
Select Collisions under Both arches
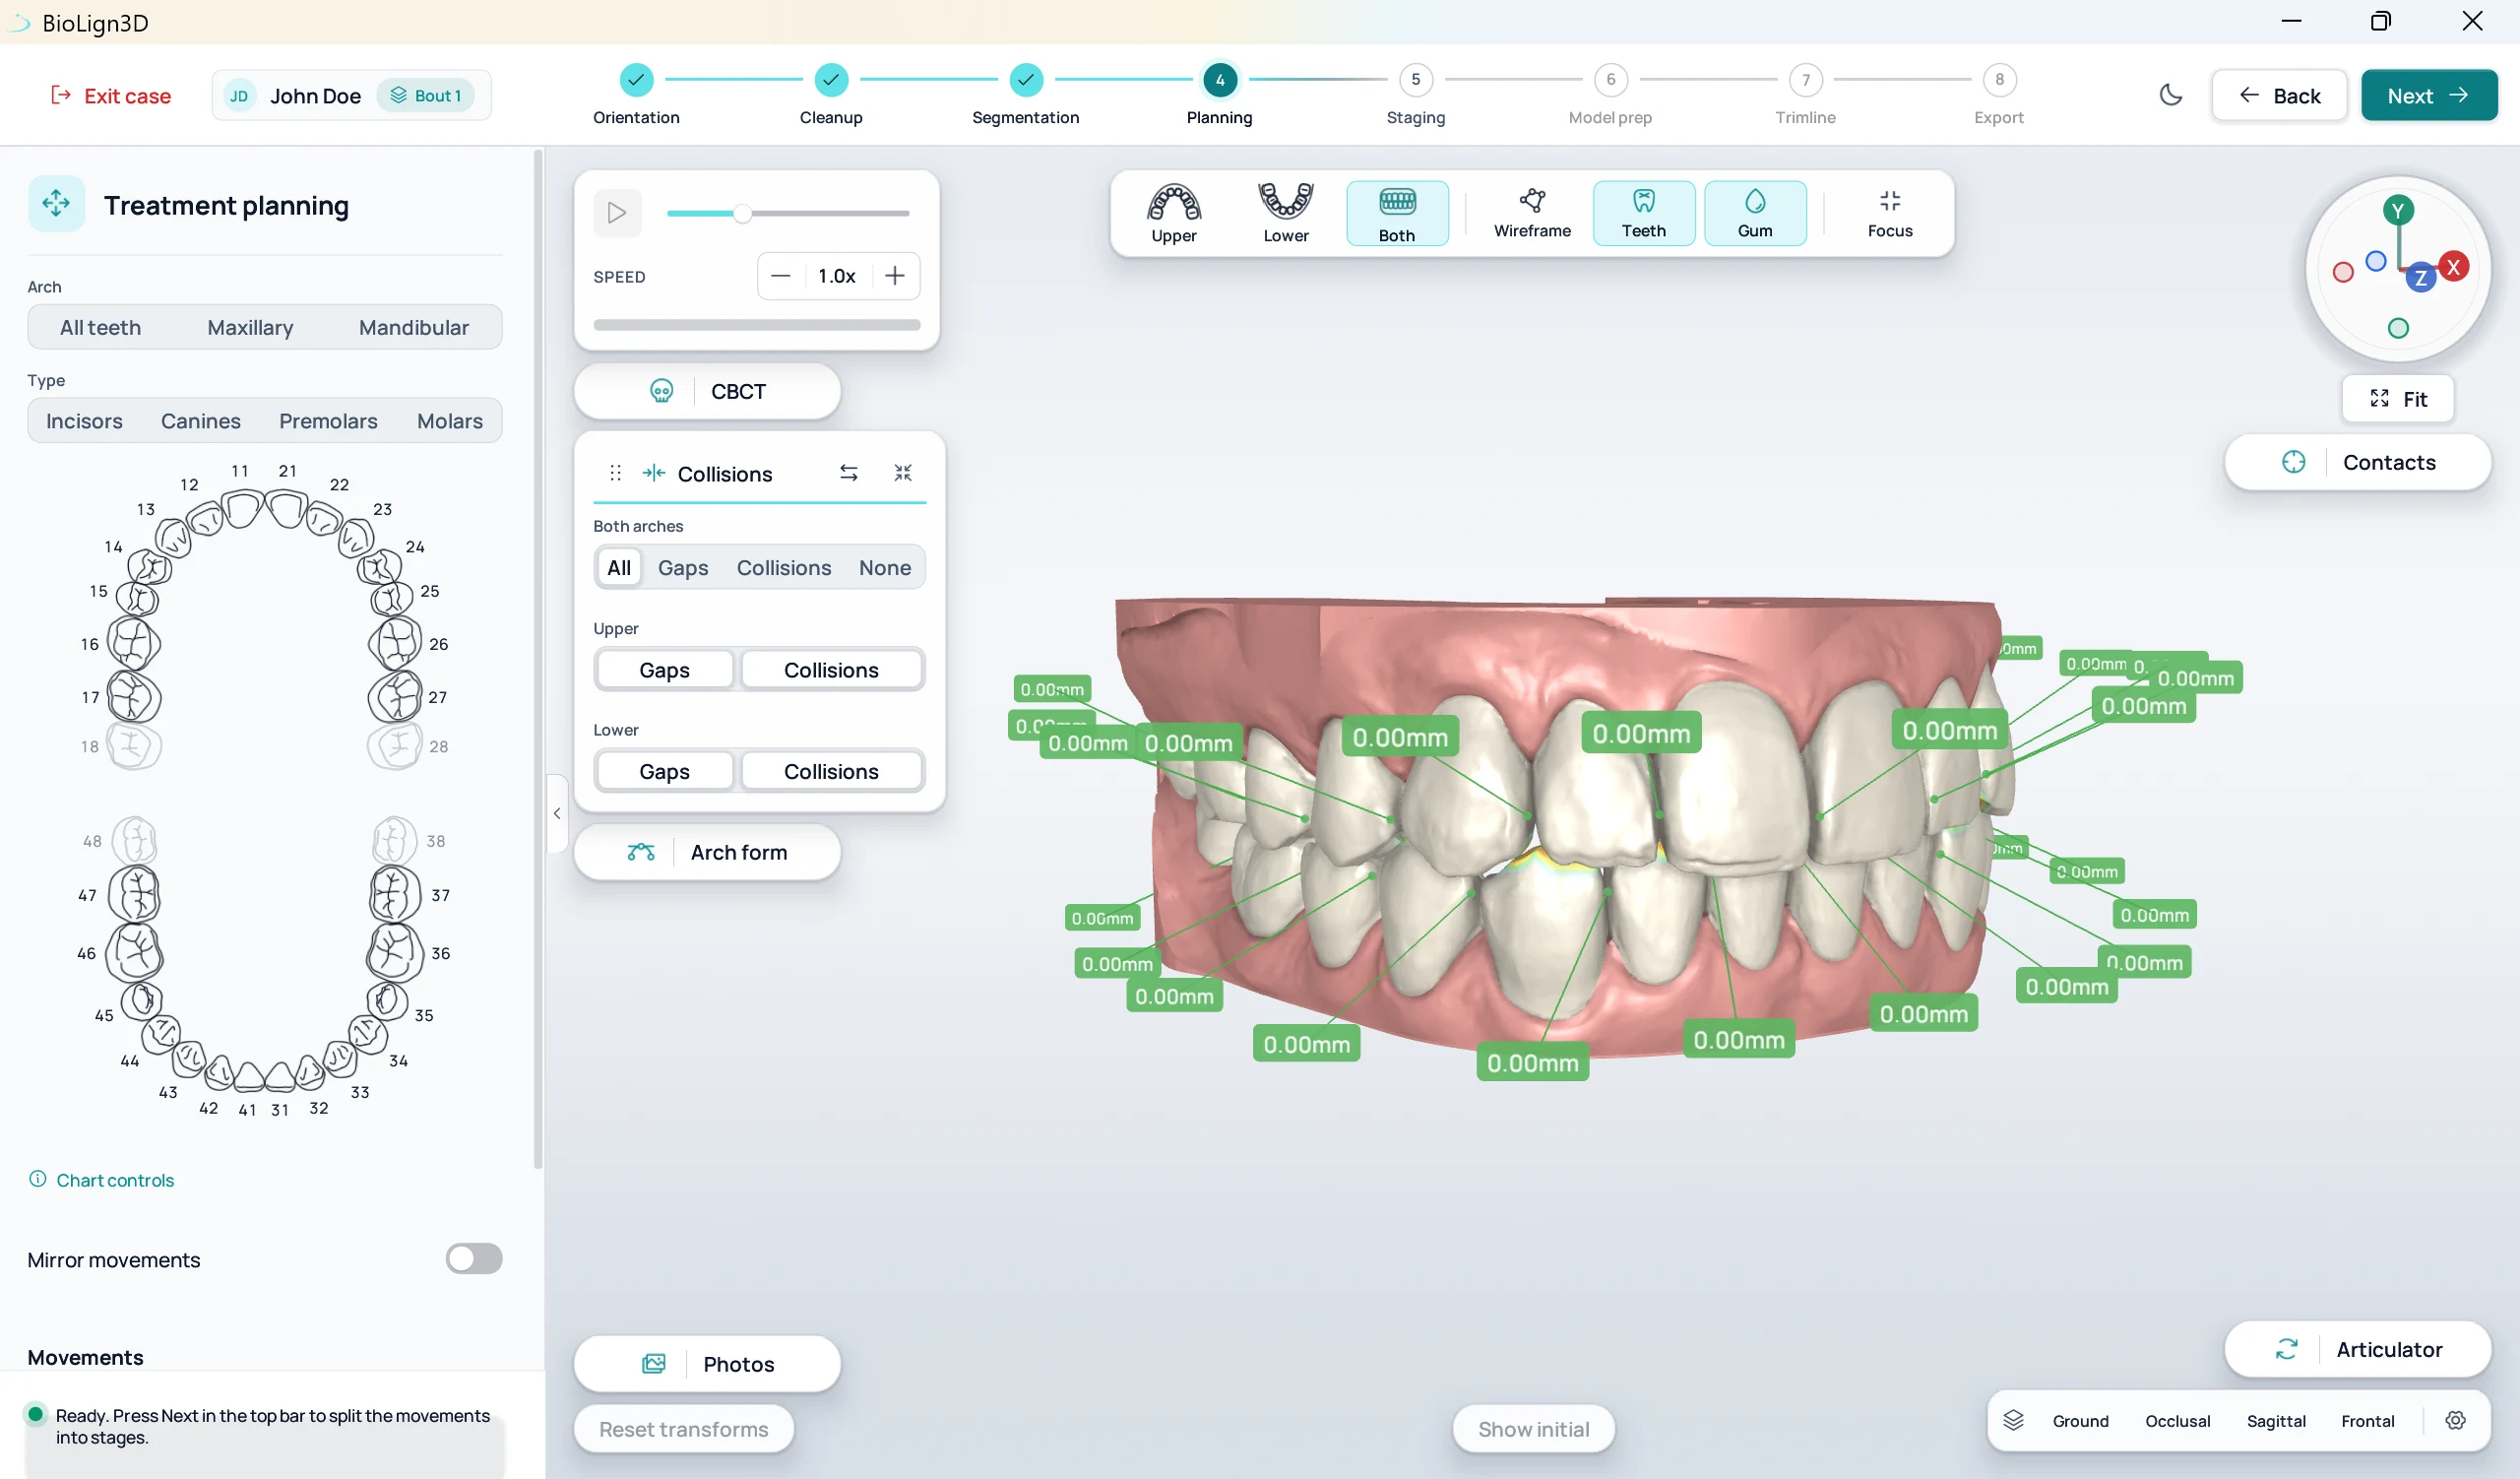click(x=783, y=568)
